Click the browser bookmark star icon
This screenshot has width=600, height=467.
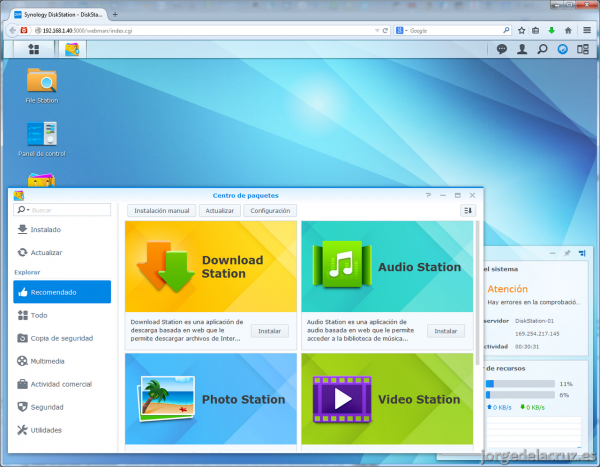tap(521, 30)
